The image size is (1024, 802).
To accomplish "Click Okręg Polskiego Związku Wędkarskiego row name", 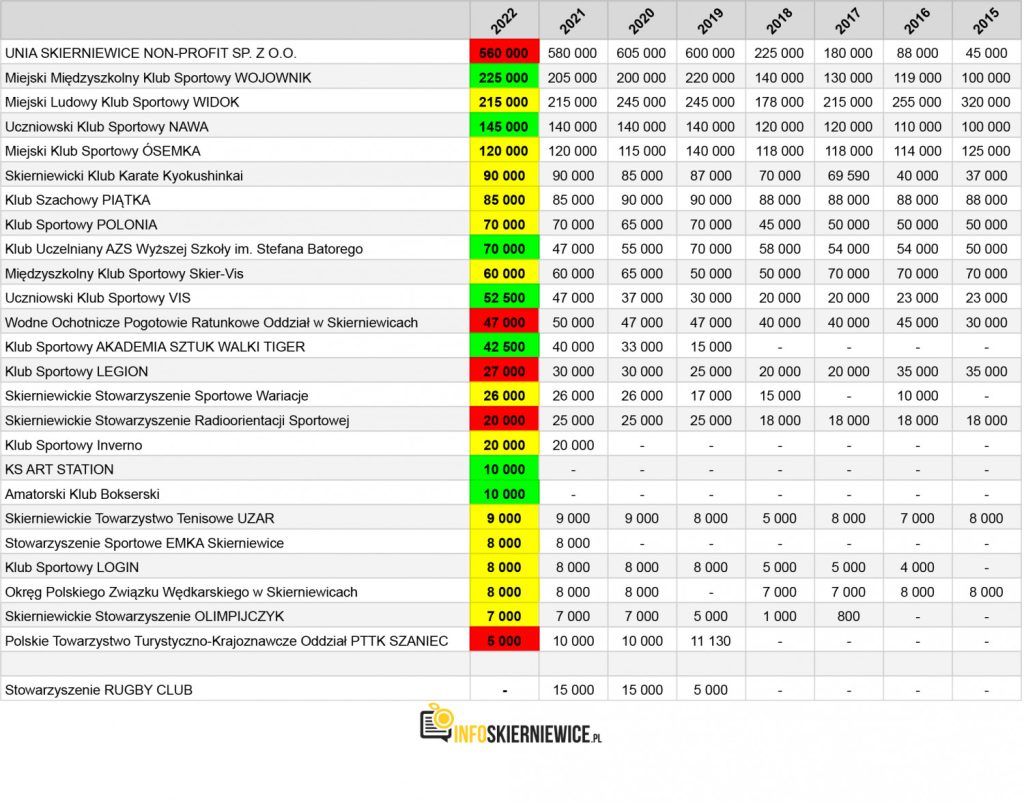I will (x=181, y=592).
